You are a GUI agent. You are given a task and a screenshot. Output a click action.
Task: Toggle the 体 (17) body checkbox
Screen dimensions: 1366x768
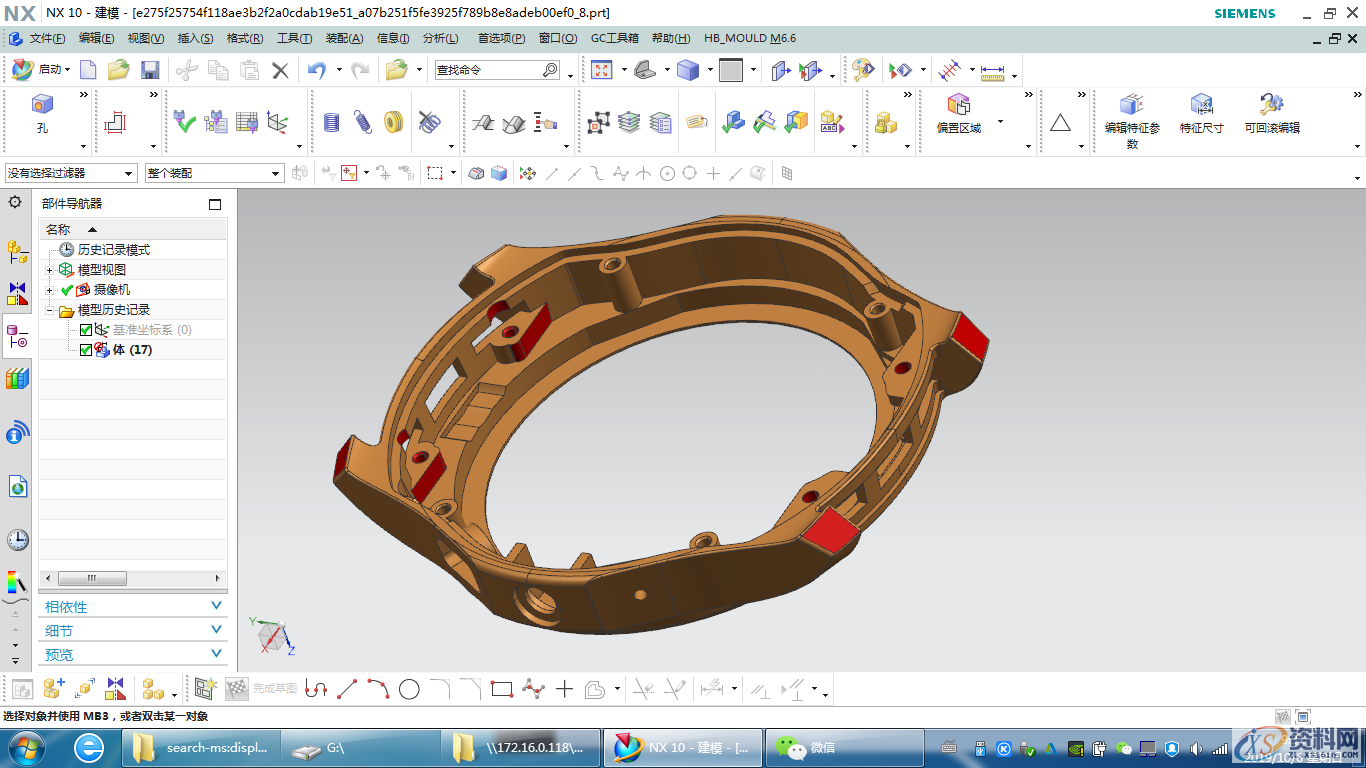86,350
